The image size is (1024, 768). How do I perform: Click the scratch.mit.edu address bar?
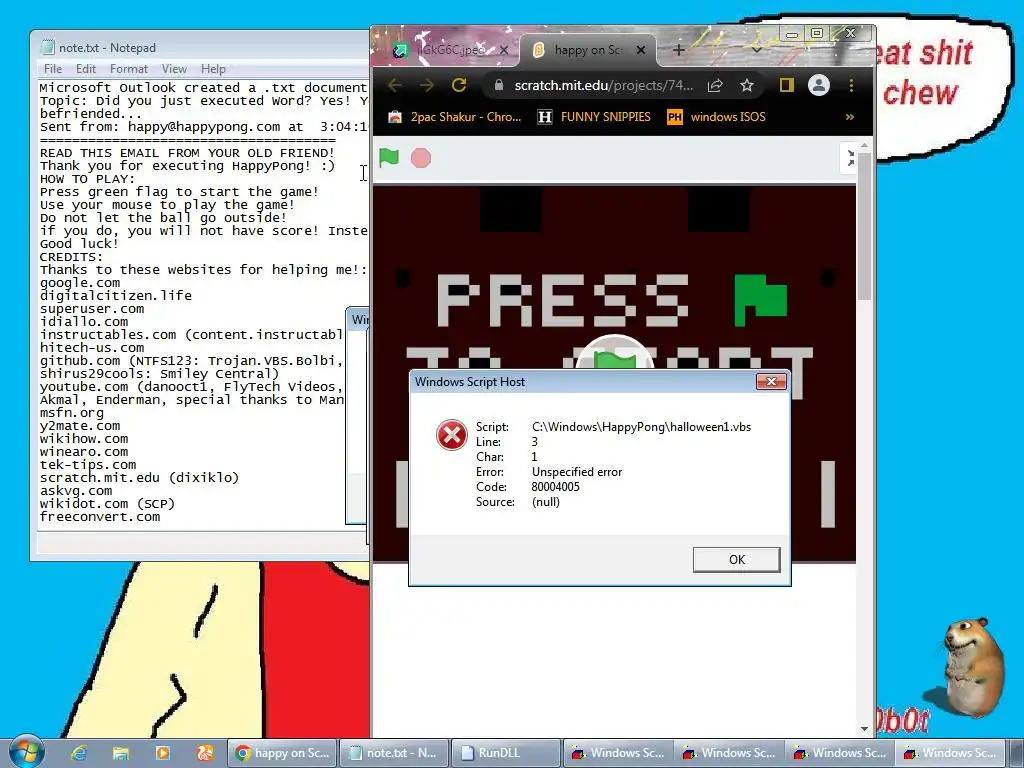pos(603,86)
